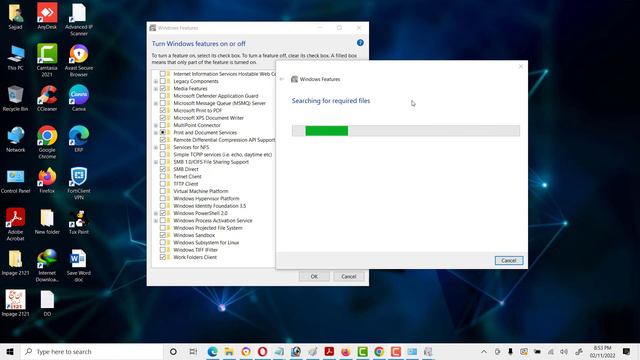Screen dimensions: 640x360
Task: Open Adobe Acrobat desktop shortcut
Action: (x=16, y=224)
